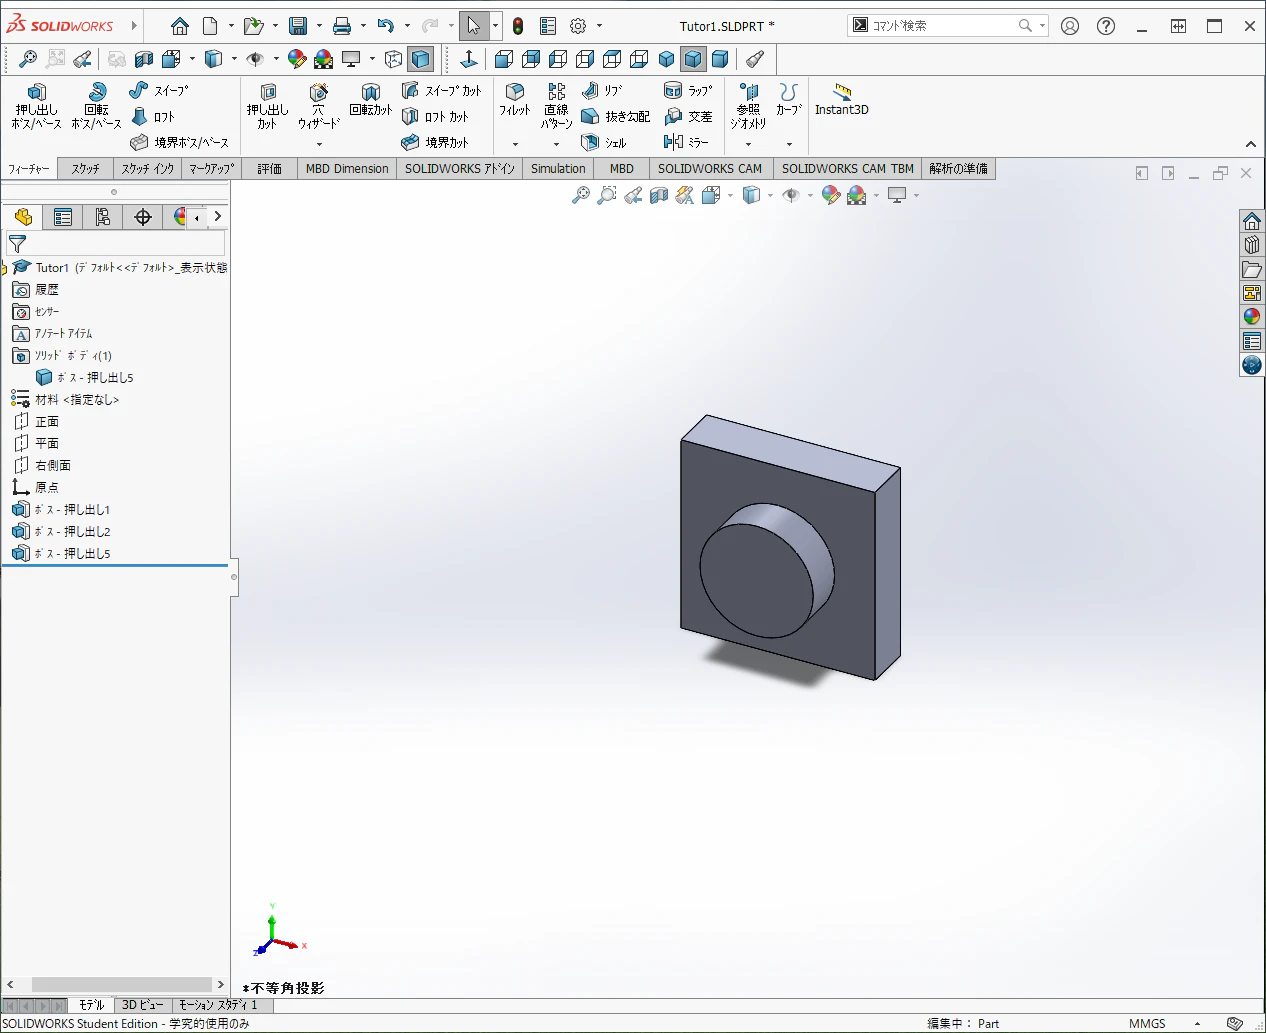Expand the 直線パターン dropdown arrow

tap(556, 144)
